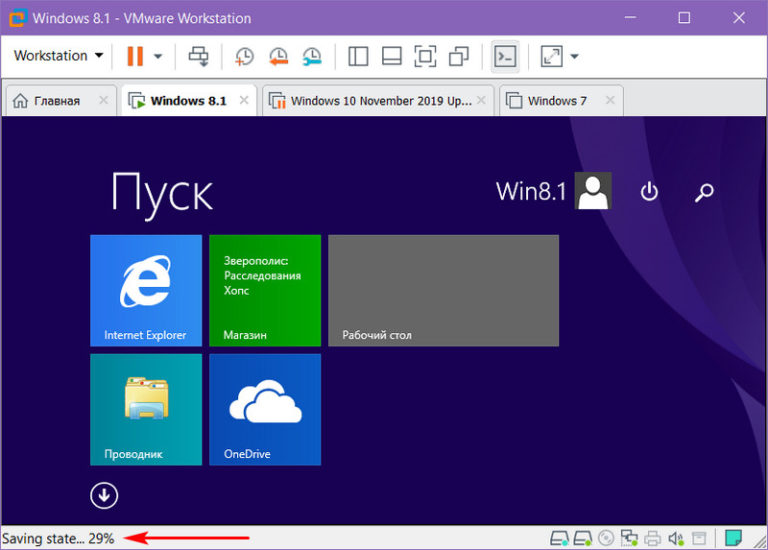Enter full screen mode icon
The width and height of the screenshot is (768, 550).
pyautogui.click(x=425, y=56)
